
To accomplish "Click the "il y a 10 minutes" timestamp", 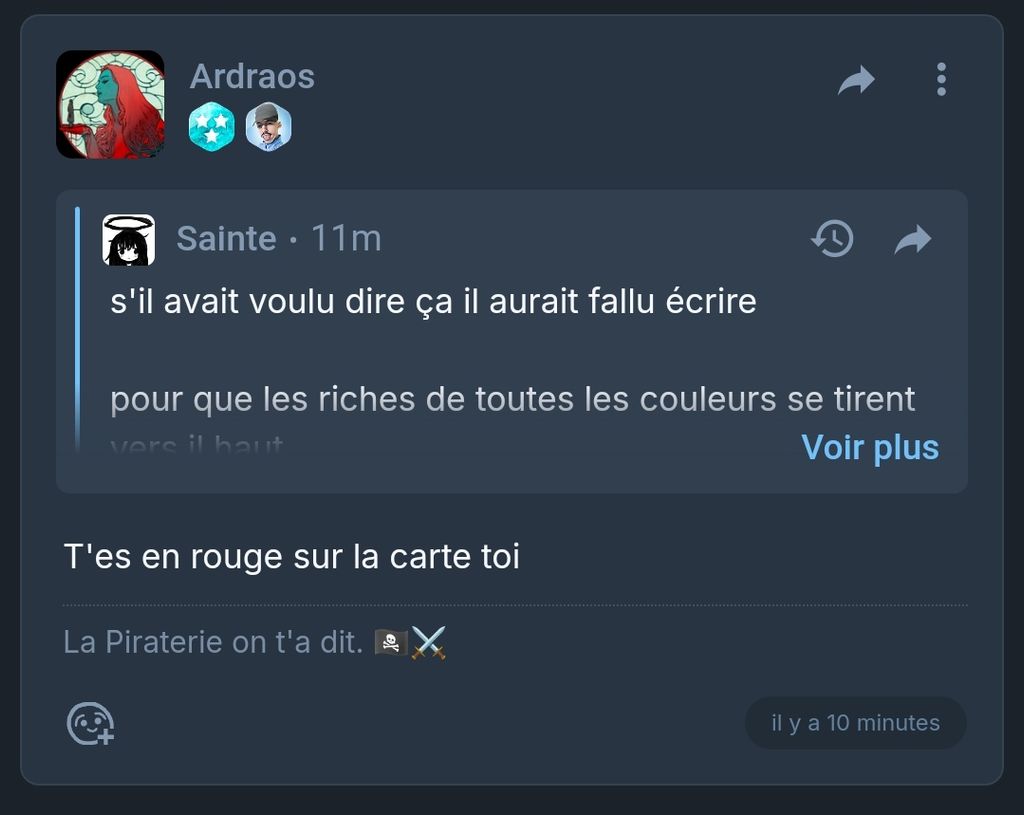I will click(x=856, y=723).
